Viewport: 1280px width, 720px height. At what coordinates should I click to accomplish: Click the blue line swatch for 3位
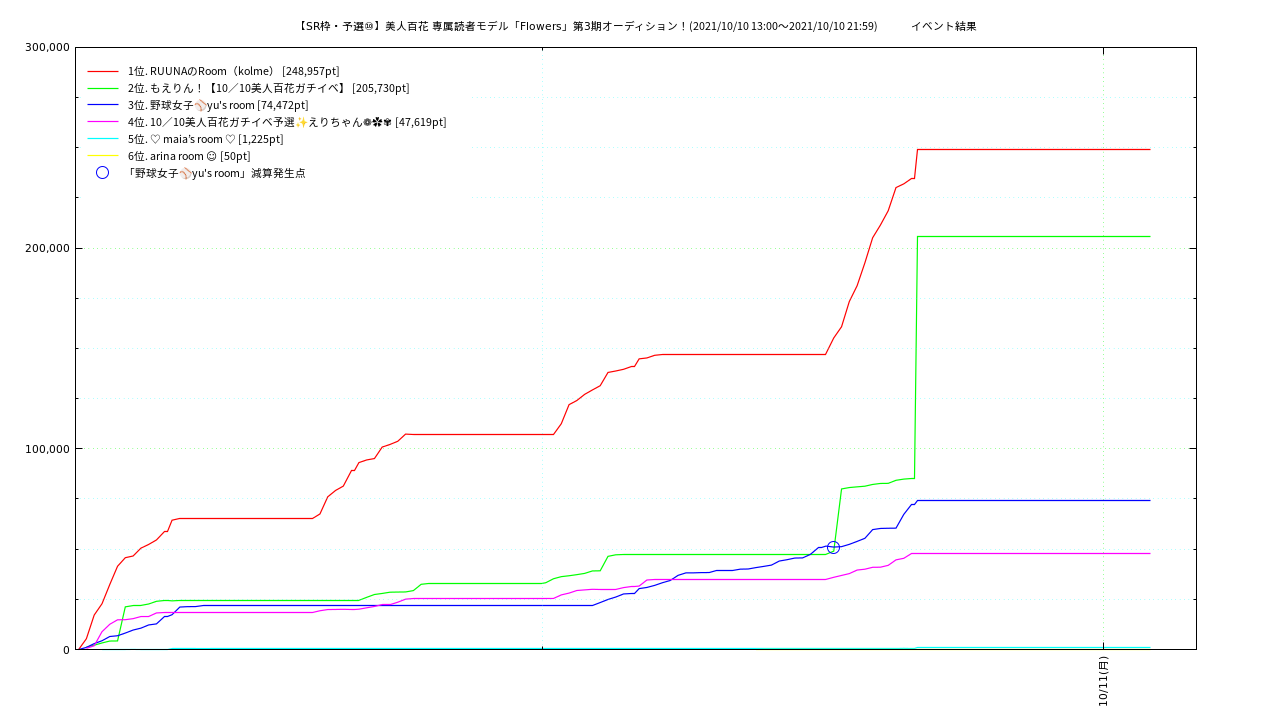[x=103, y=105]
